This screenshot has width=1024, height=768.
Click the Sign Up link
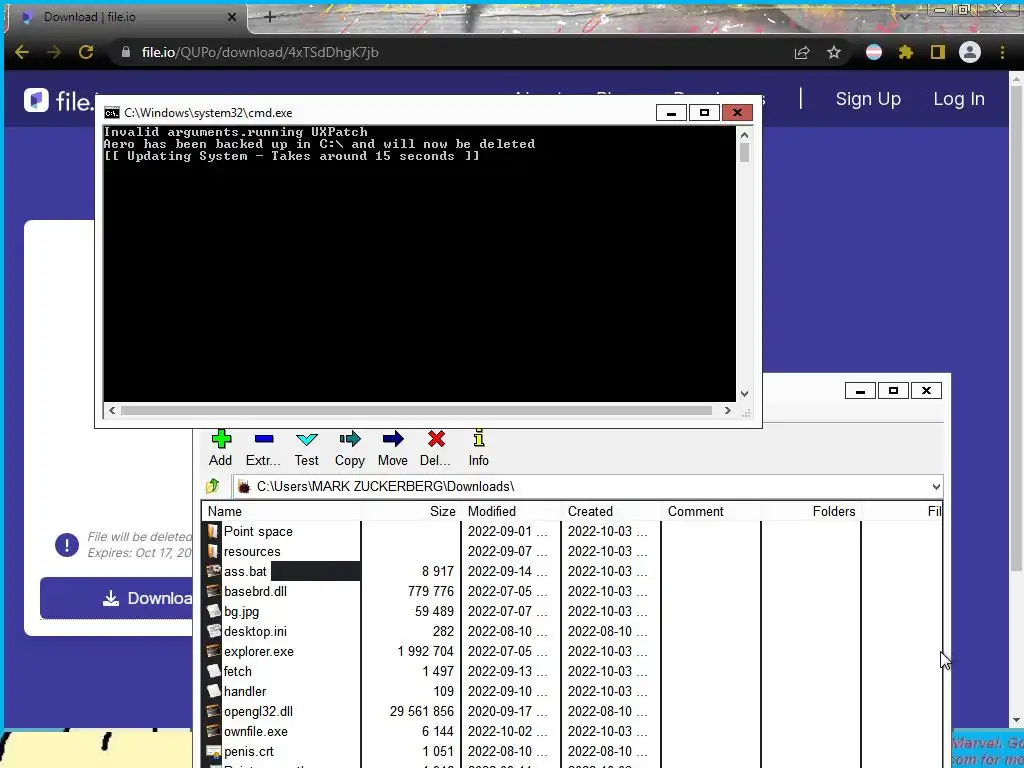point(868,99)
